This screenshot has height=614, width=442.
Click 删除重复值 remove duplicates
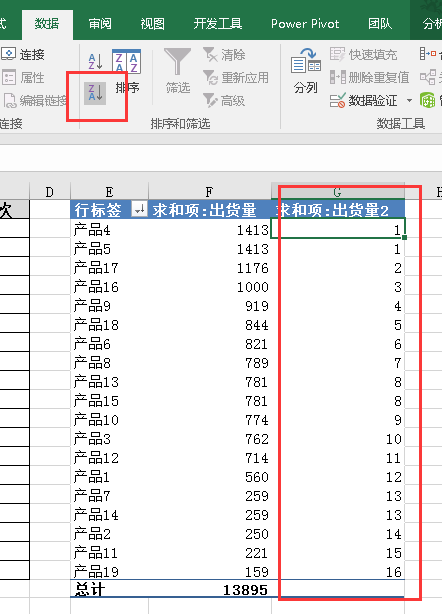pos(369,78)
